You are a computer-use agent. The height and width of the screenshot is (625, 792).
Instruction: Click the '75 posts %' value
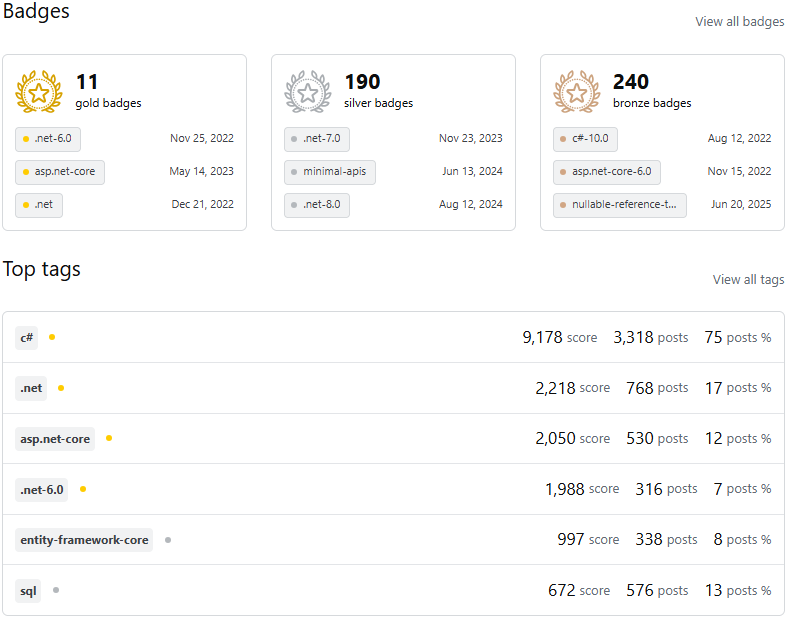pos(738,338)
